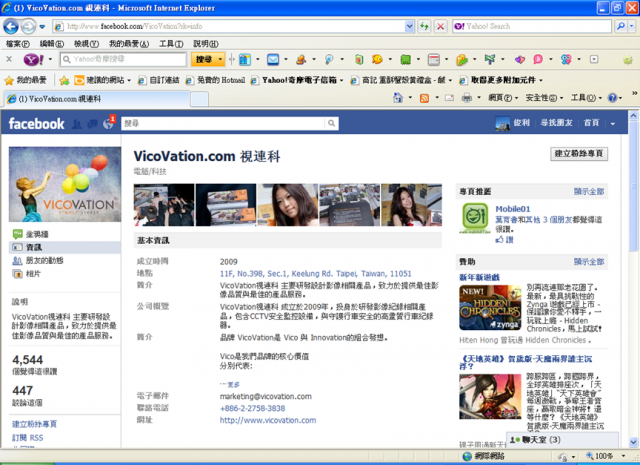Image resolution: width=640 pixels, height=465 pixels.
Task: Open the 聊天室 (3) chat bar
Action: pyautogui.click(x=562, y=440)
